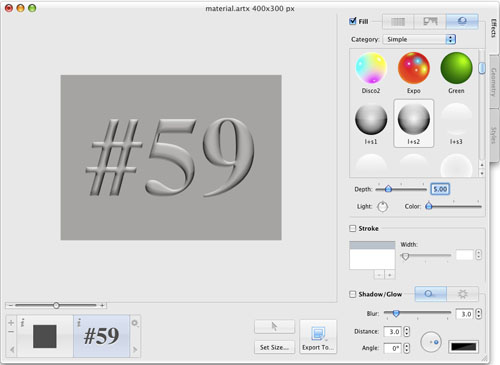
Task: Show next layers with right arrow
Action: tap(135, 350)
